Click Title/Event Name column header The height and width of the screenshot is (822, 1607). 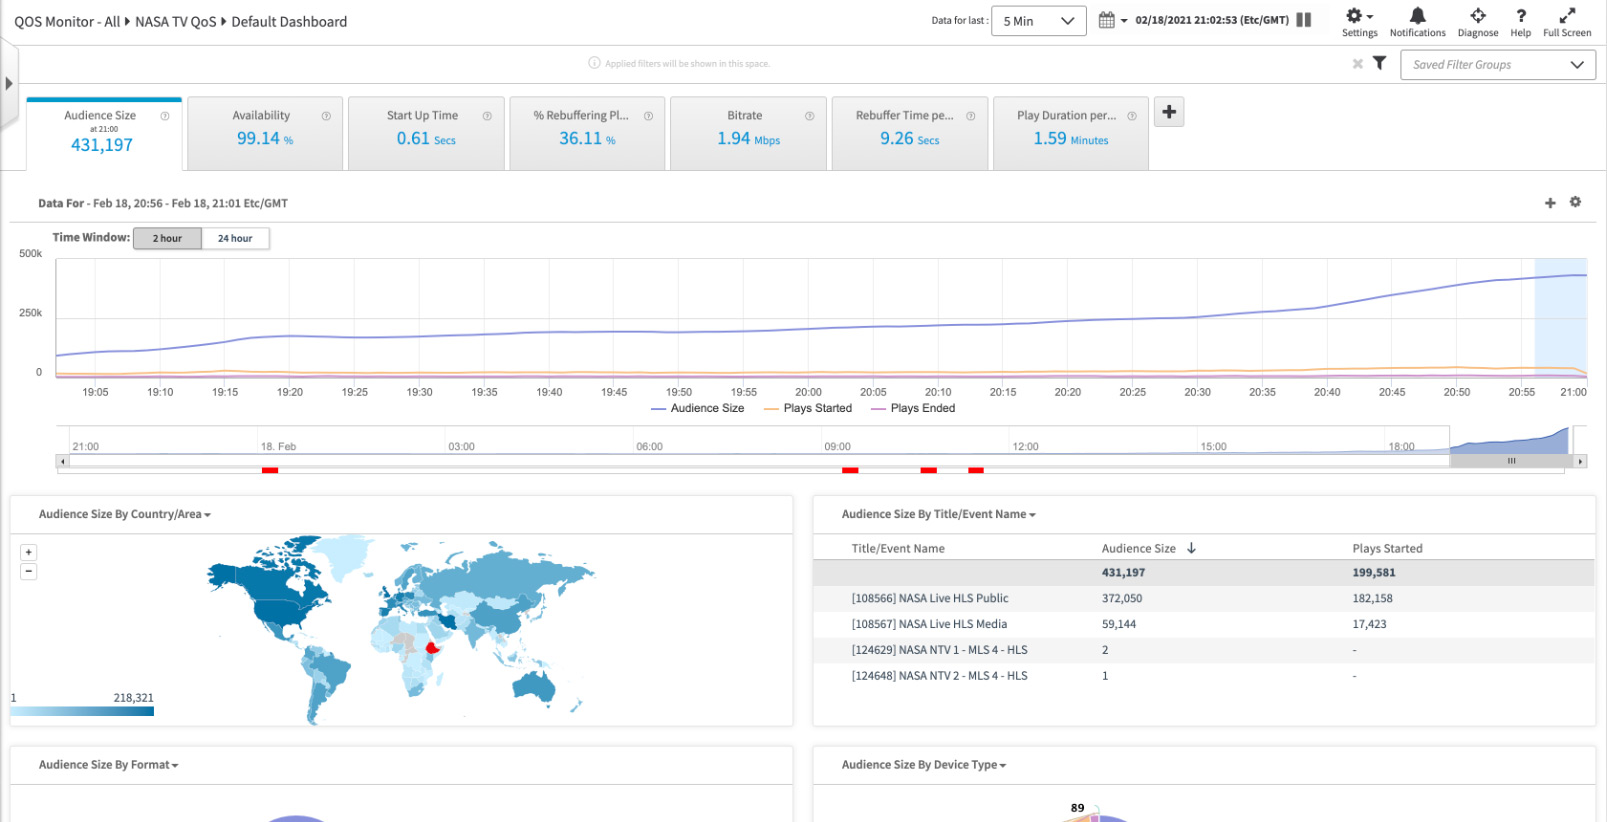(897, 548)
